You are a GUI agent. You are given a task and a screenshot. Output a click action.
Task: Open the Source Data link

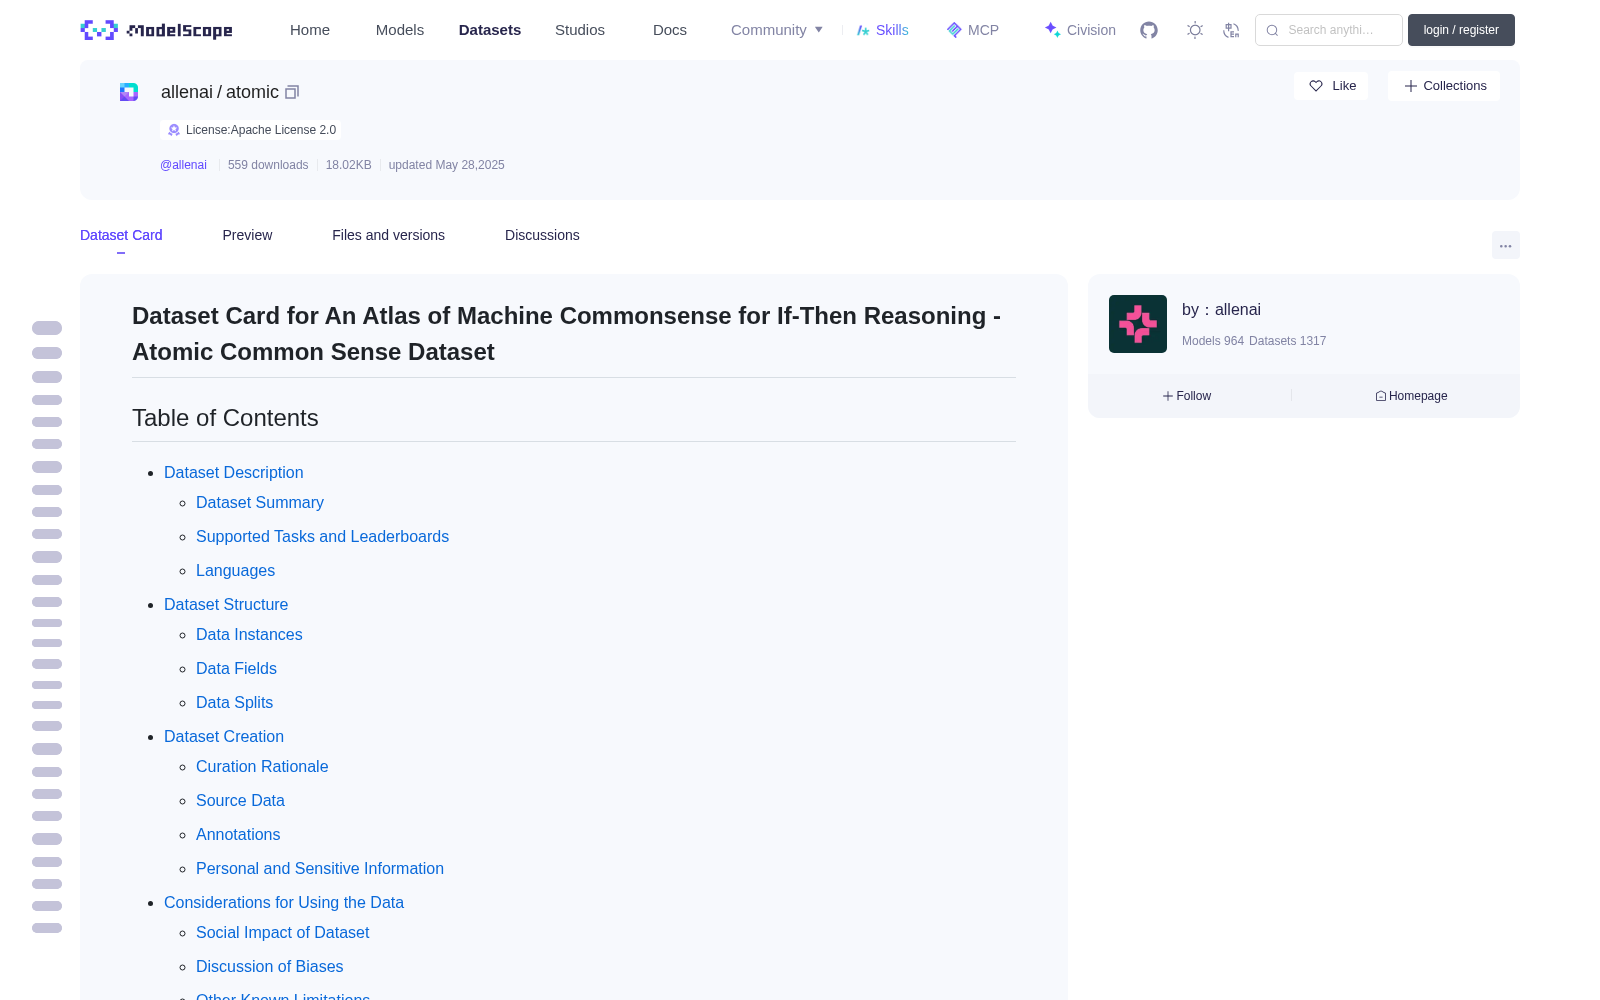240,800
